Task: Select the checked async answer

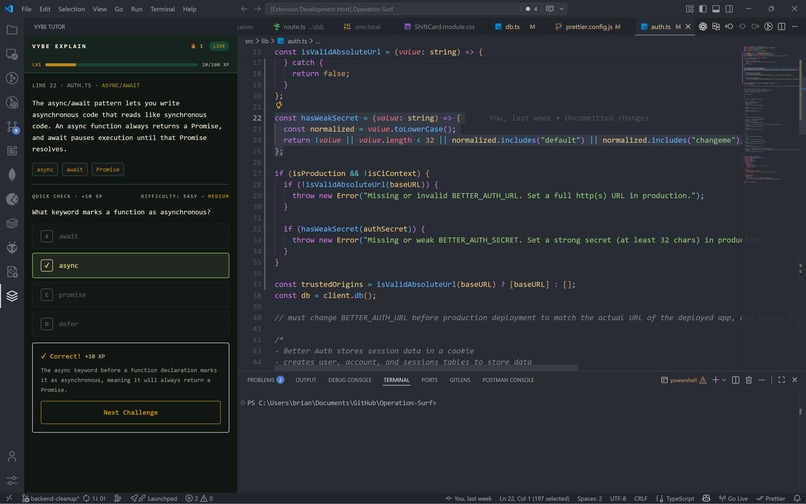Action: [131, 265]
